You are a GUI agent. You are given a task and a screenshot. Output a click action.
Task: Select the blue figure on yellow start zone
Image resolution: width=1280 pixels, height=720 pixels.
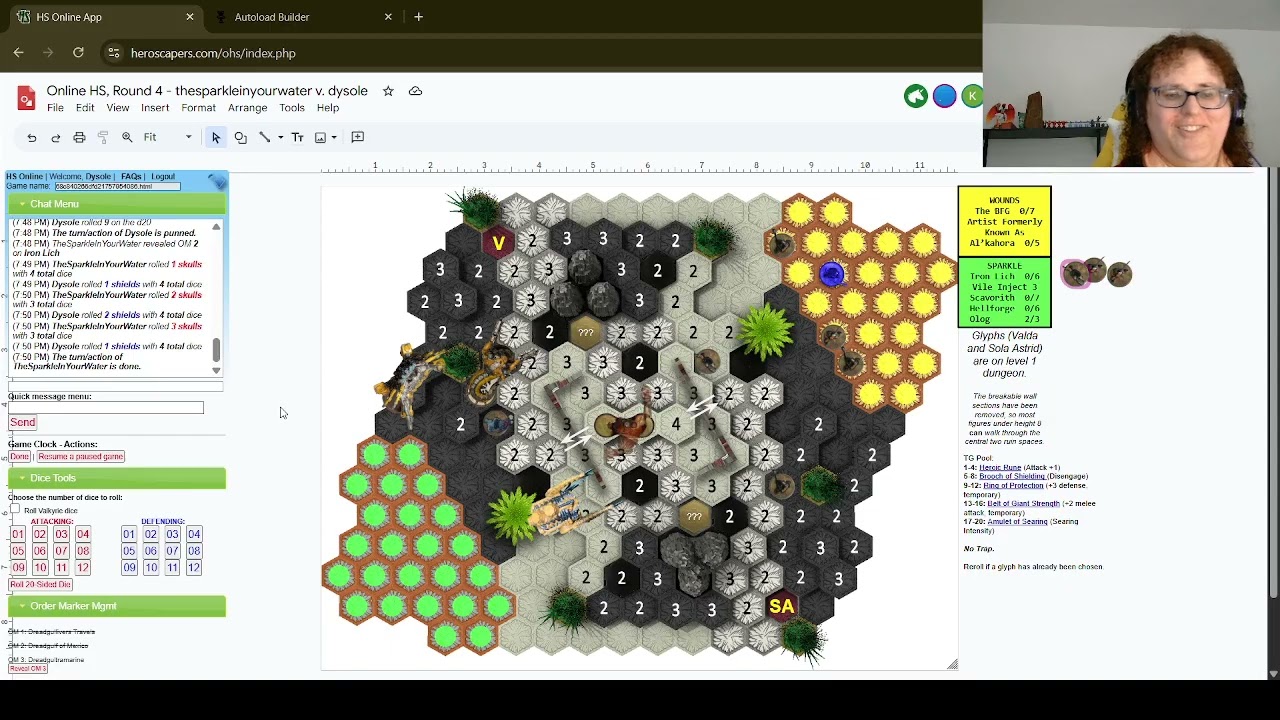[x=832, y=274]
